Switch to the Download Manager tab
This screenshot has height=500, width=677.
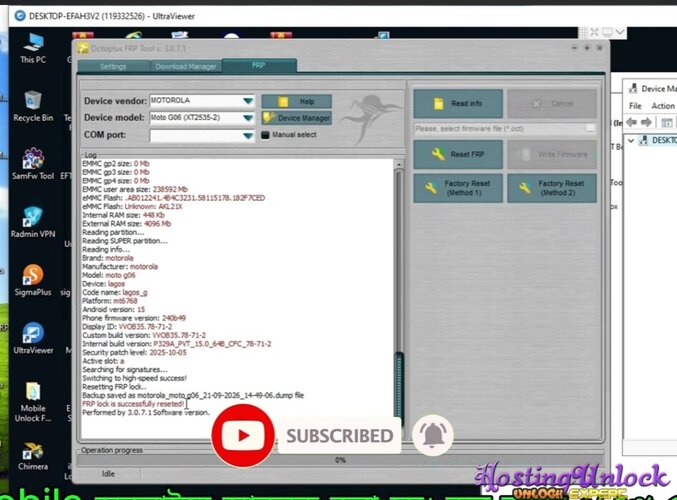(x=186, y=66)
